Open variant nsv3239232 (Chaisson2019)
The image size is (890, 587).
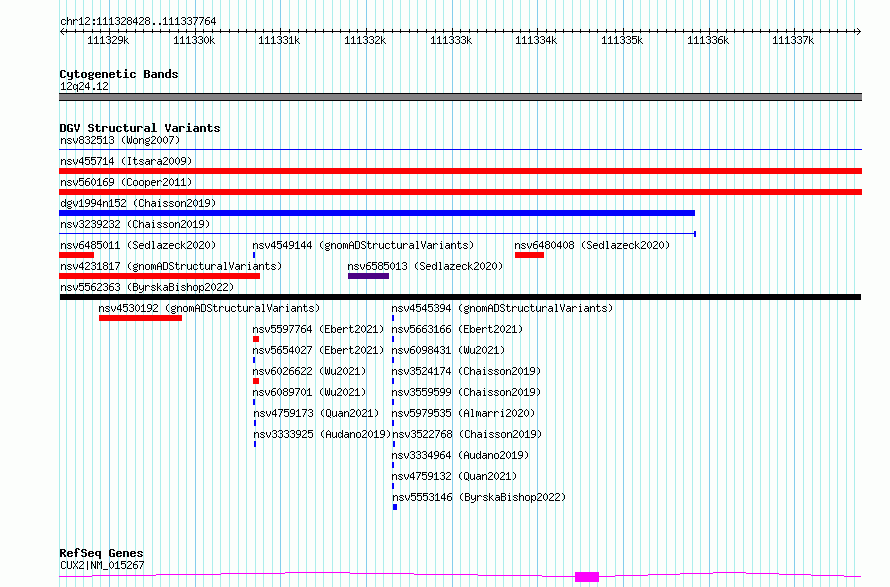click(x=135, y=224)
